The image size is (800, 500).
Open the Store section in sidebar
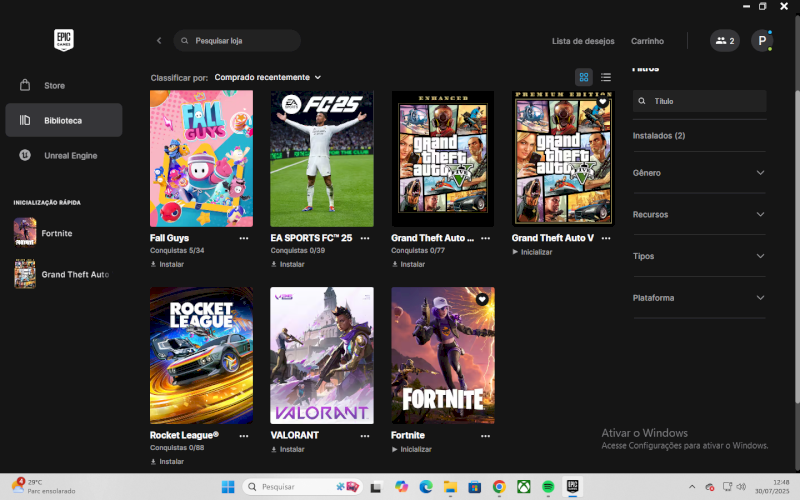coord(54,86)
